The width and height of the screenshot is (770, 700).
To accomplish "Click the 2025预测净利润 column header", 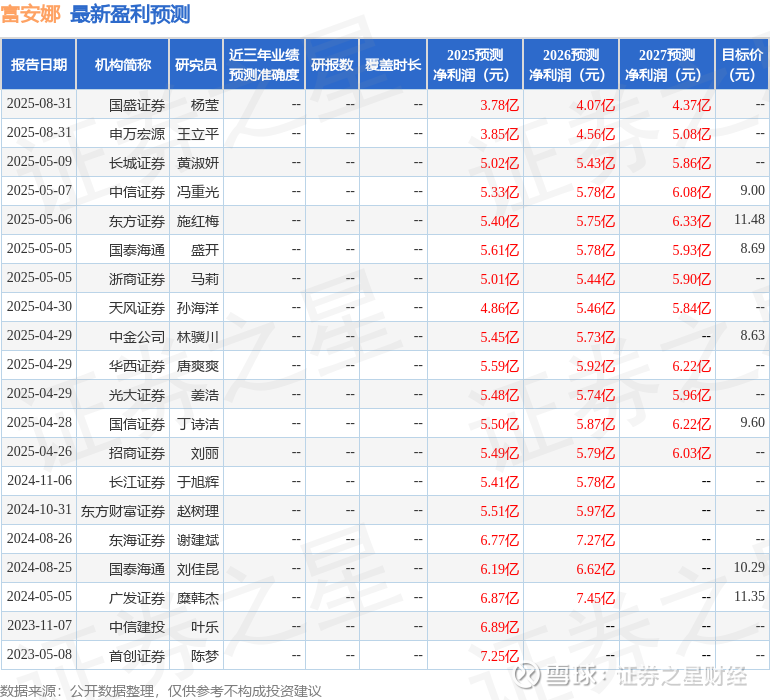I will [475, 64].
